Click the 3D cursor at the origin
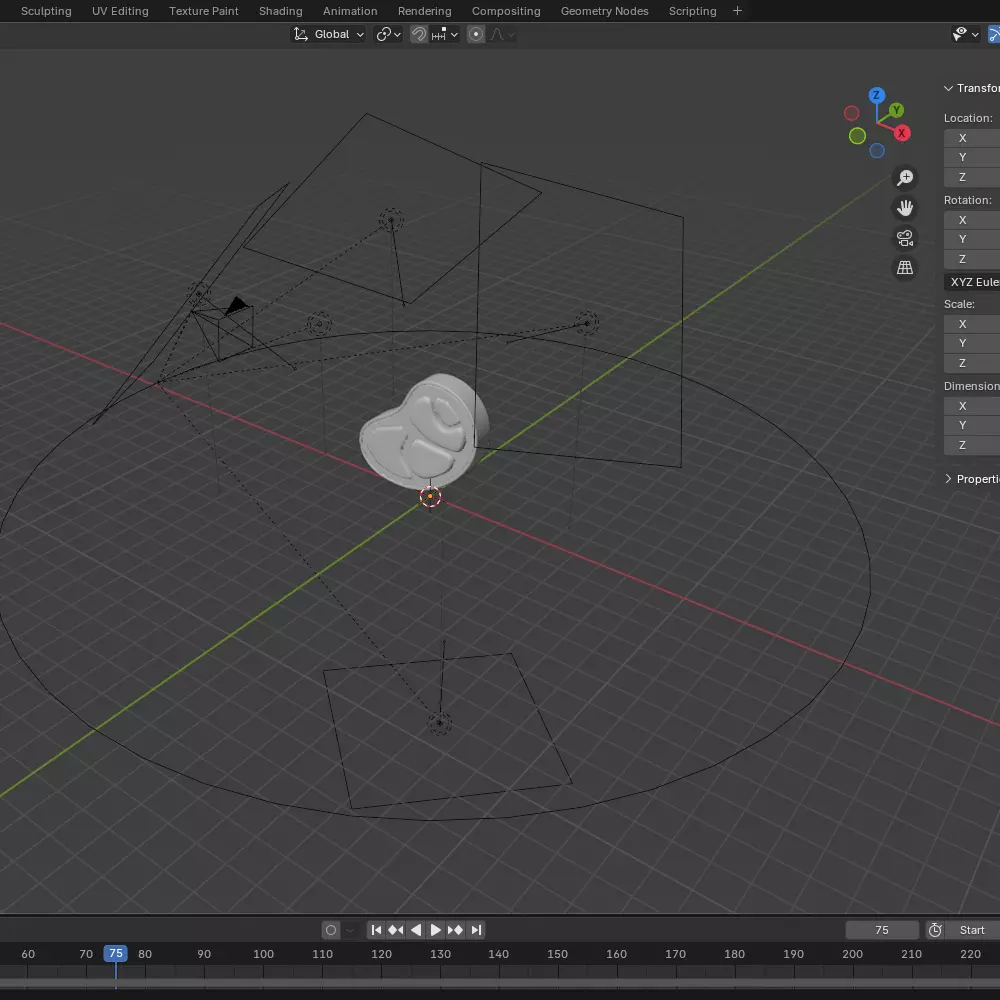 point(430,496)
